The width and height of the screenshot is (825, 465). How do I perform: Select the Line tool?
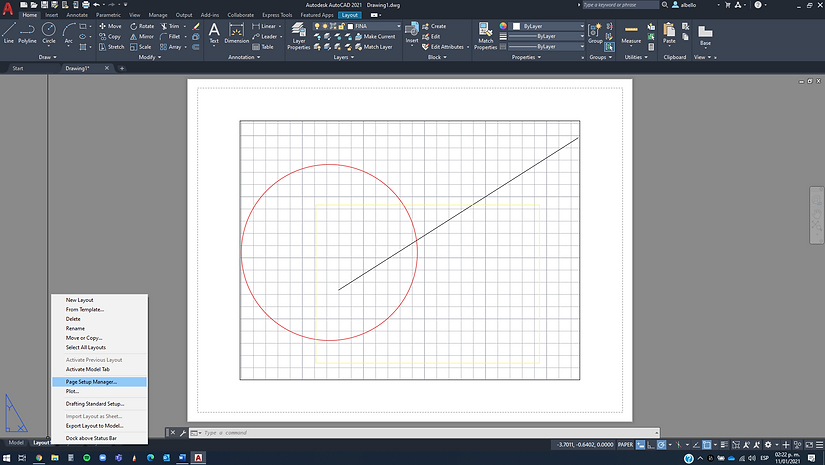click(x=9, y=33)
